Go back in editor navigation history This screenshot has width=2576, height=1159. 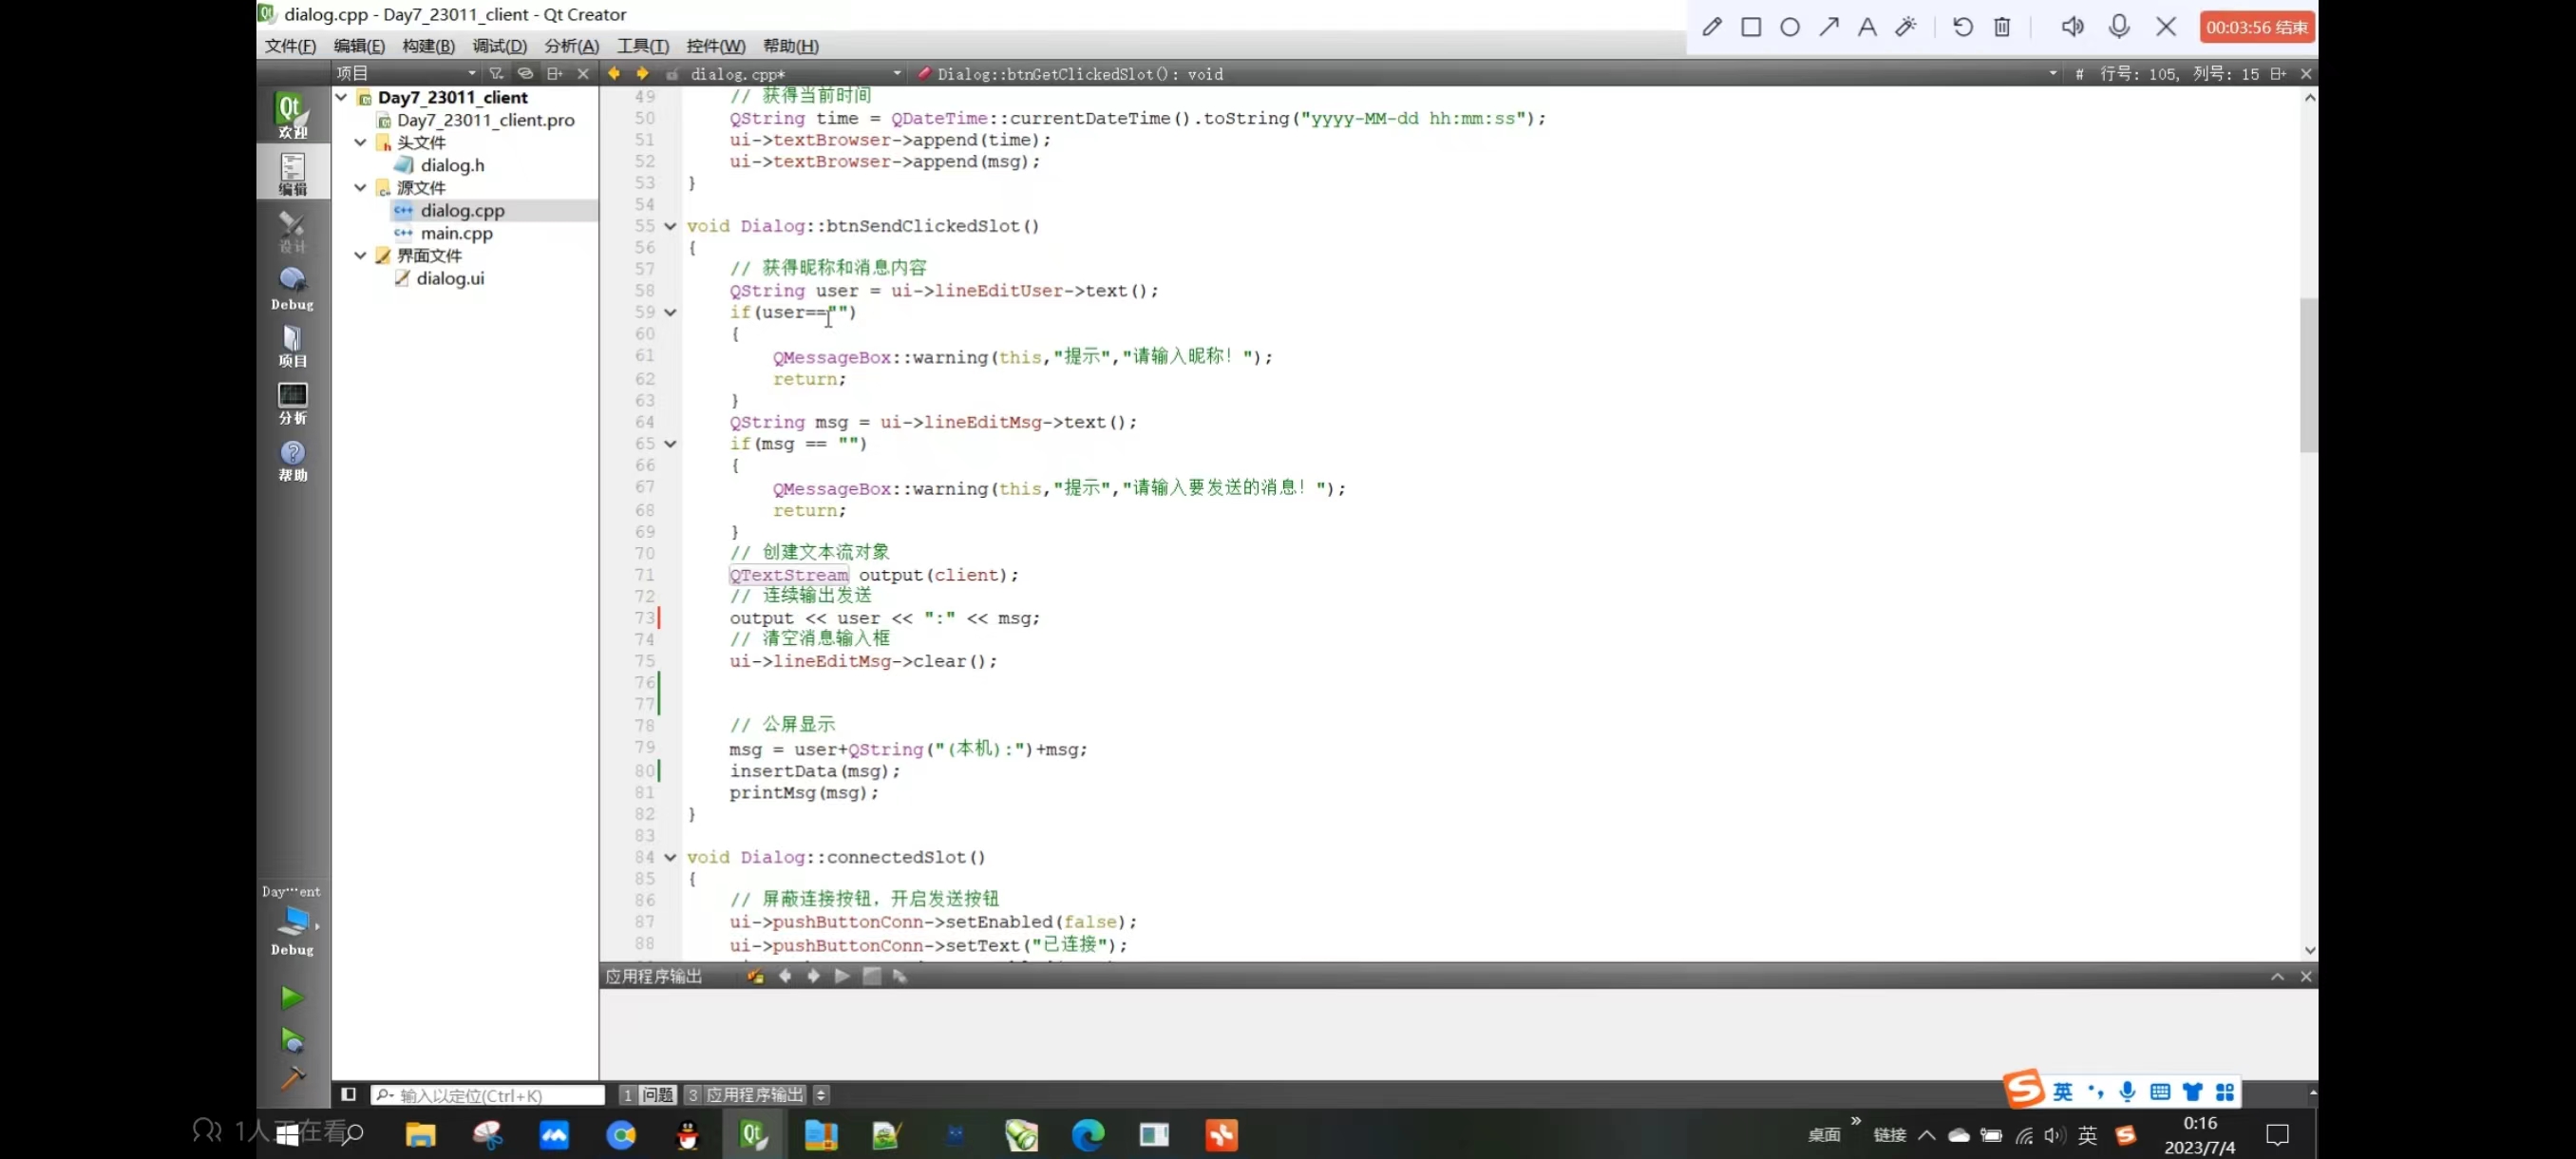coord(614,73)
